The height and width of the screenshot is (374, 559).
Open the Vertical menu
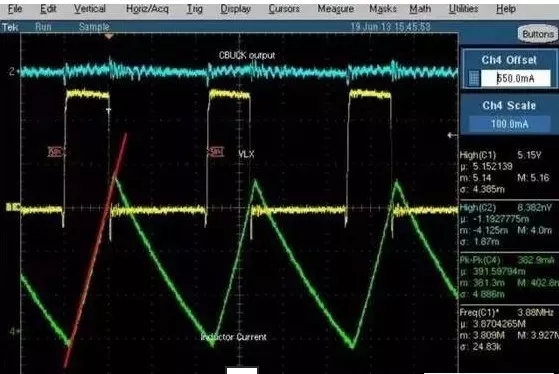(89, 9)
